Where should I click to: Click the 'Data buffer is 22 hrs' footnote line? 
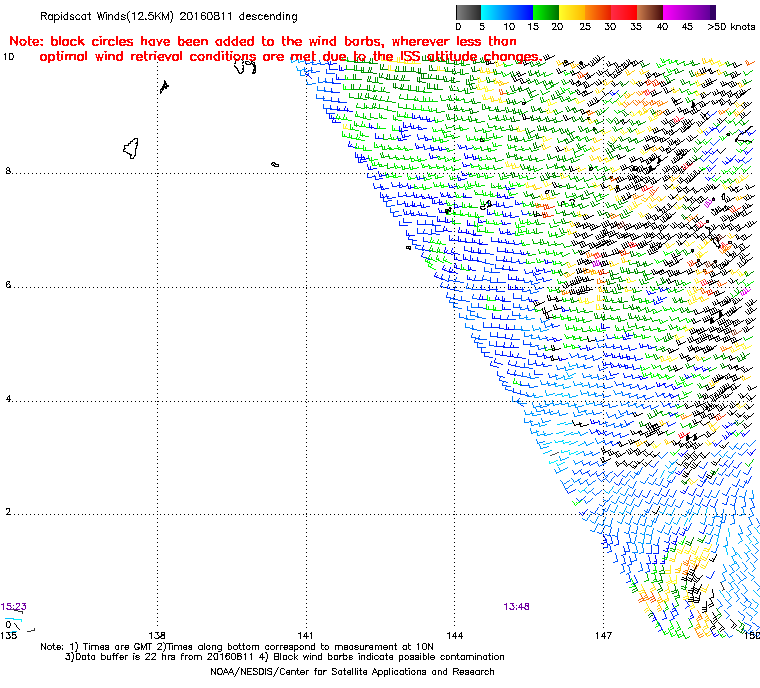[285, 657]
